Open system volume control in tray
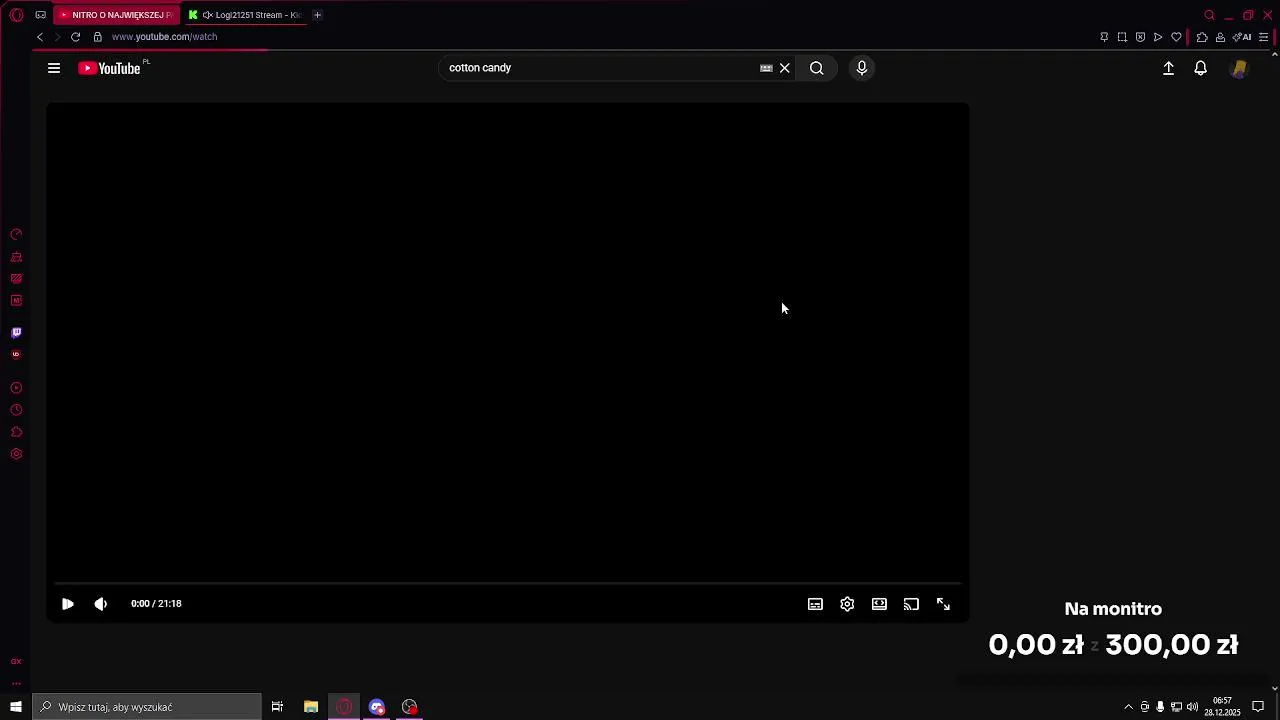 click(x=1192, y=707)
